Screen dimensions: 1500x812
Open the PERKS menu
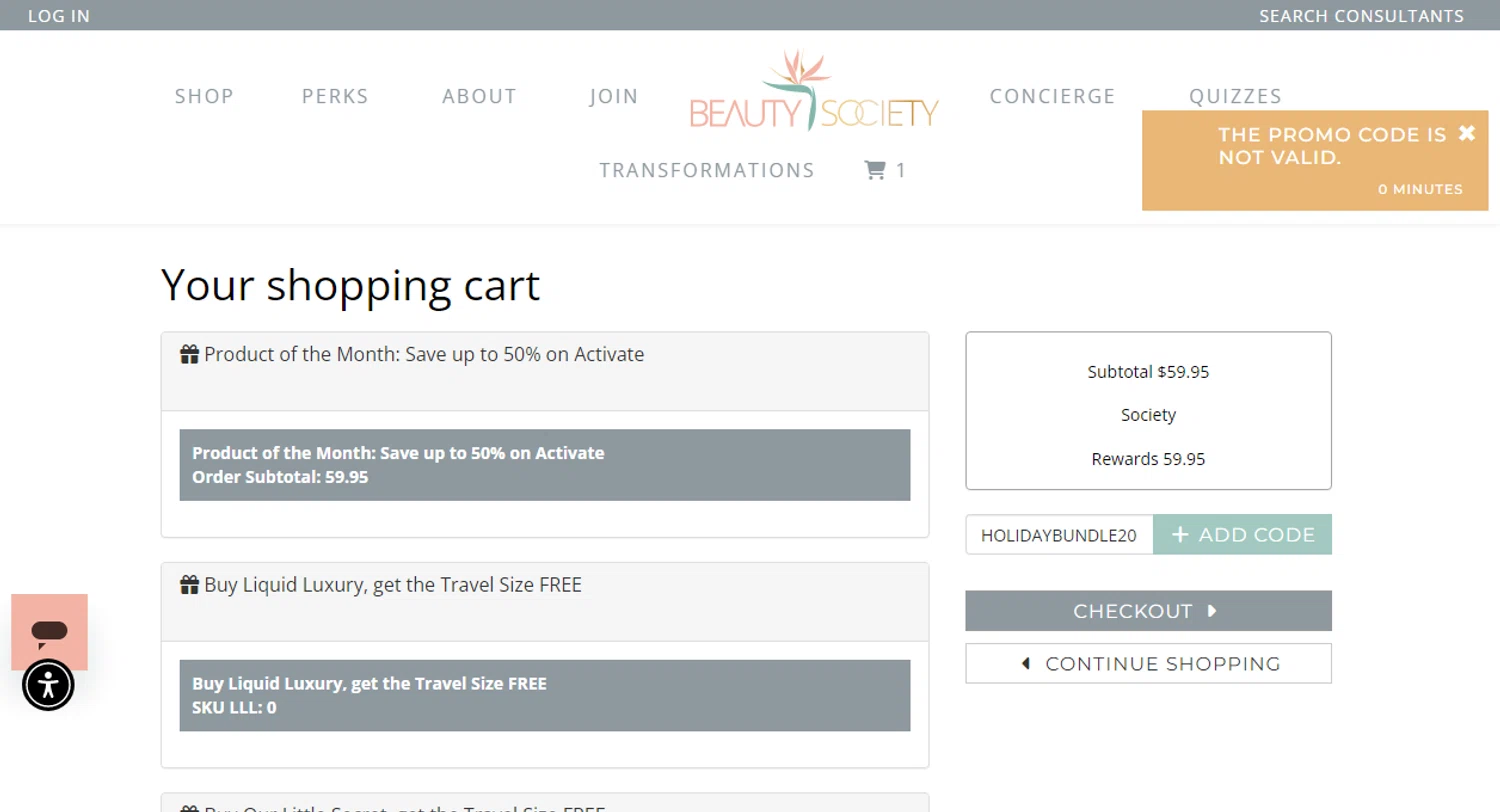pos(335,96)
